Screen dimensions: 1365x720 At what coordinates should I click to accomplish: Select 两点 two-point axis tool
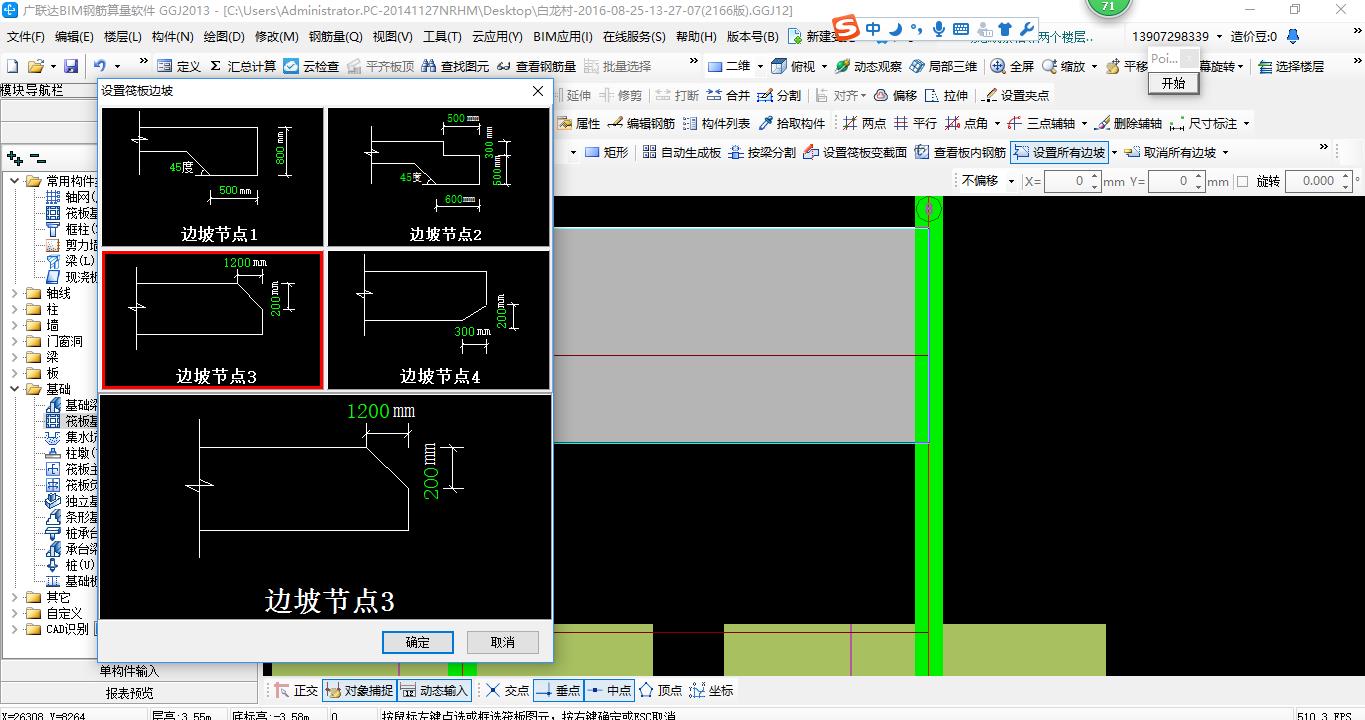pyautogui.click(x=864, y=123)
